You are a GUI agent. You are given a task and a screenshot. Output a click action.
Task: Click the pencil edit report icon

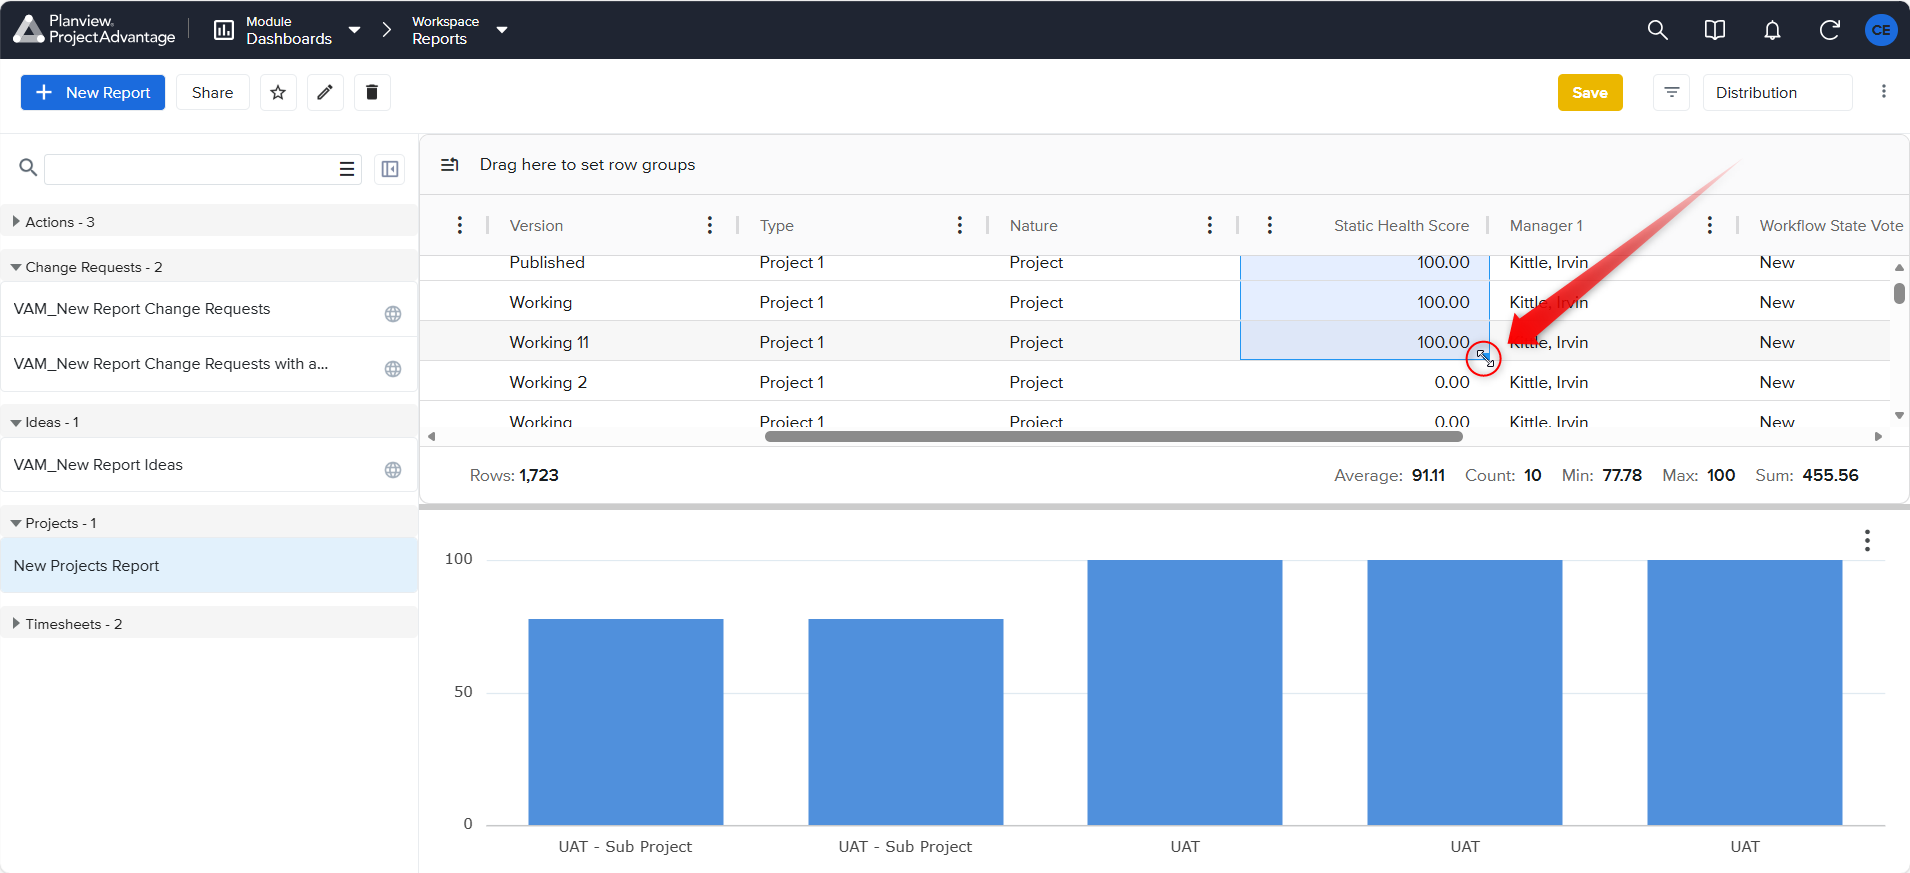325,92
